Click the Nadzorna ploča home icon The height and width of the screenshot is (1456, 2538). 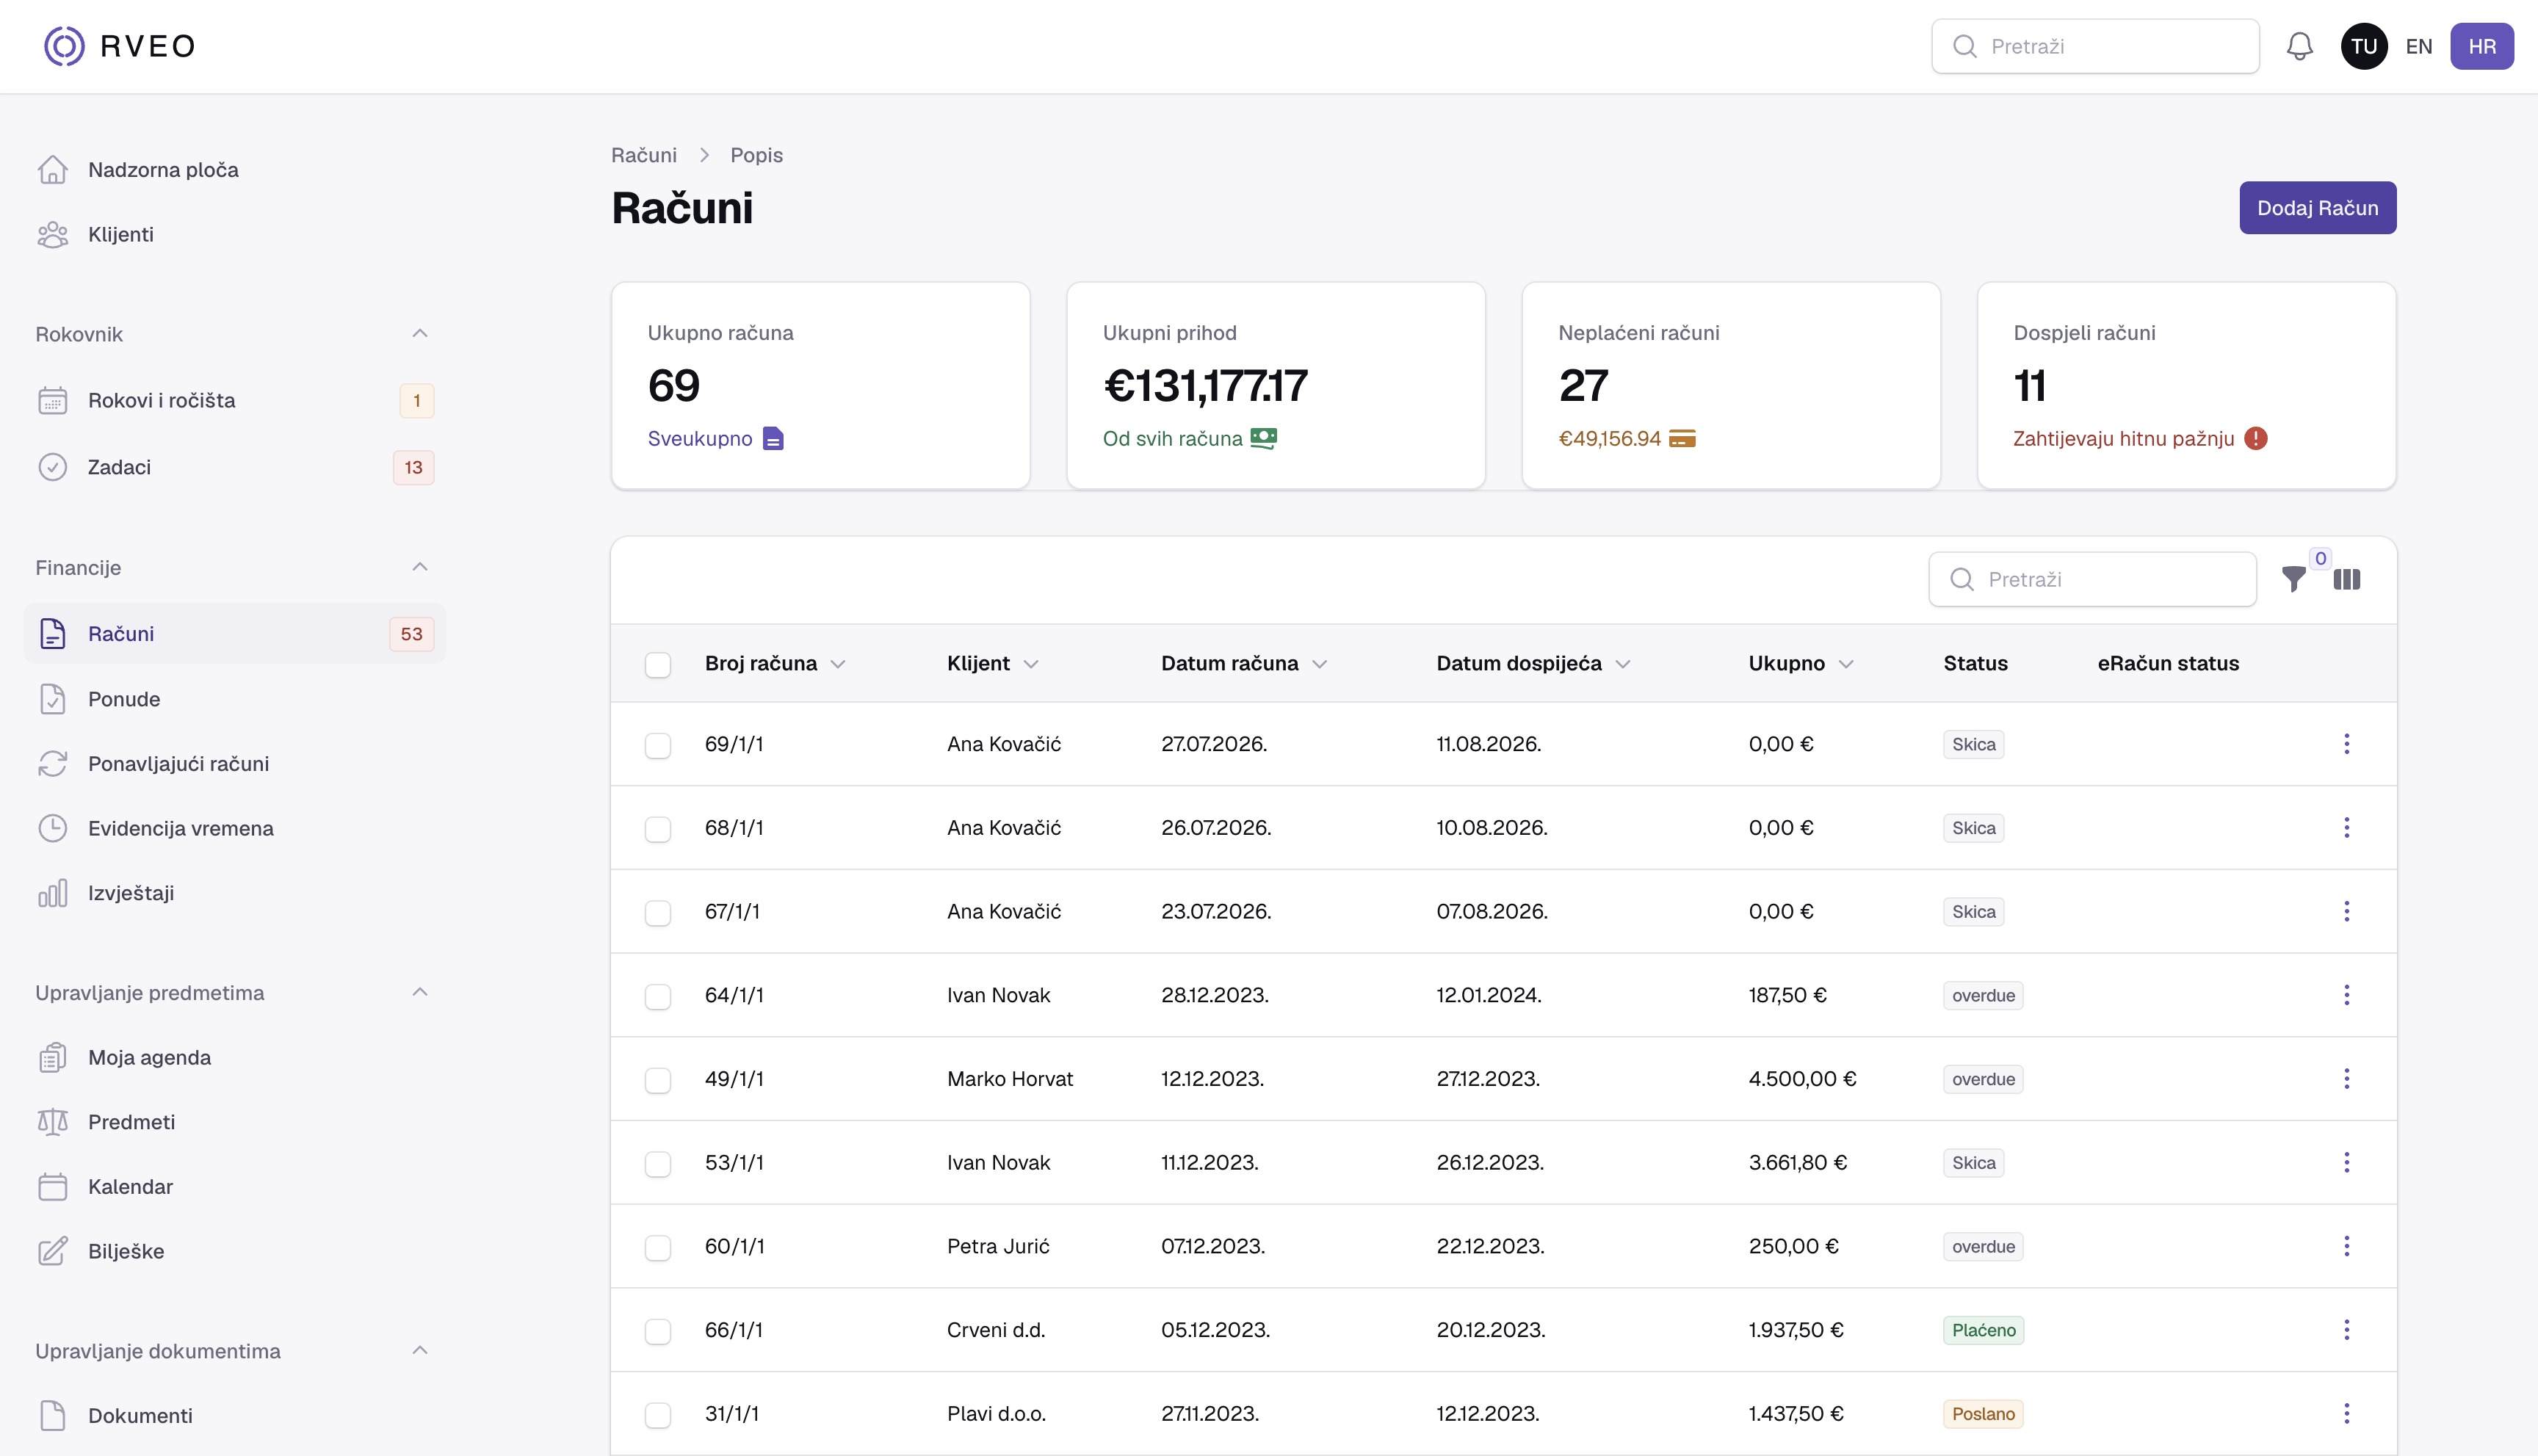(52, 170)
